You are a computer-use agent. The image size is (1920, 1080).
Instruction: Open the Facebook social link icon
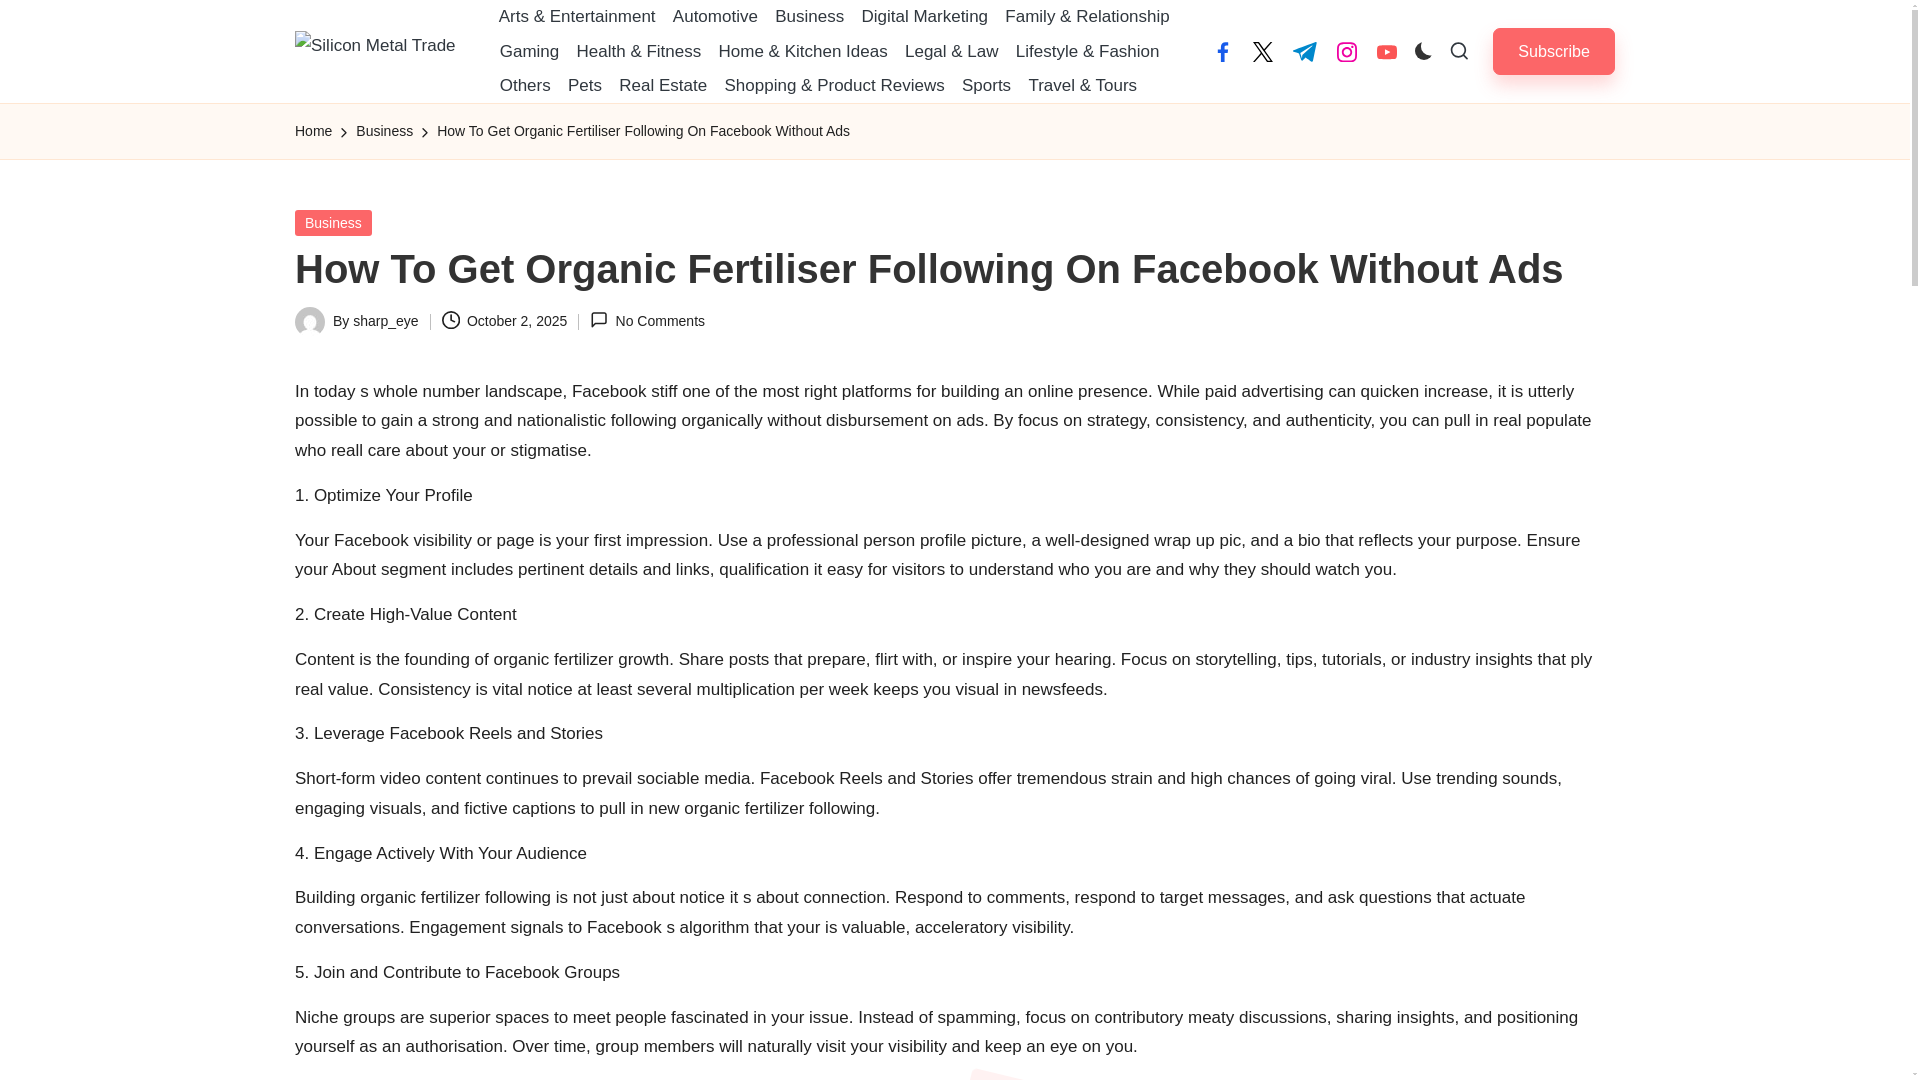pos(1222,52)
